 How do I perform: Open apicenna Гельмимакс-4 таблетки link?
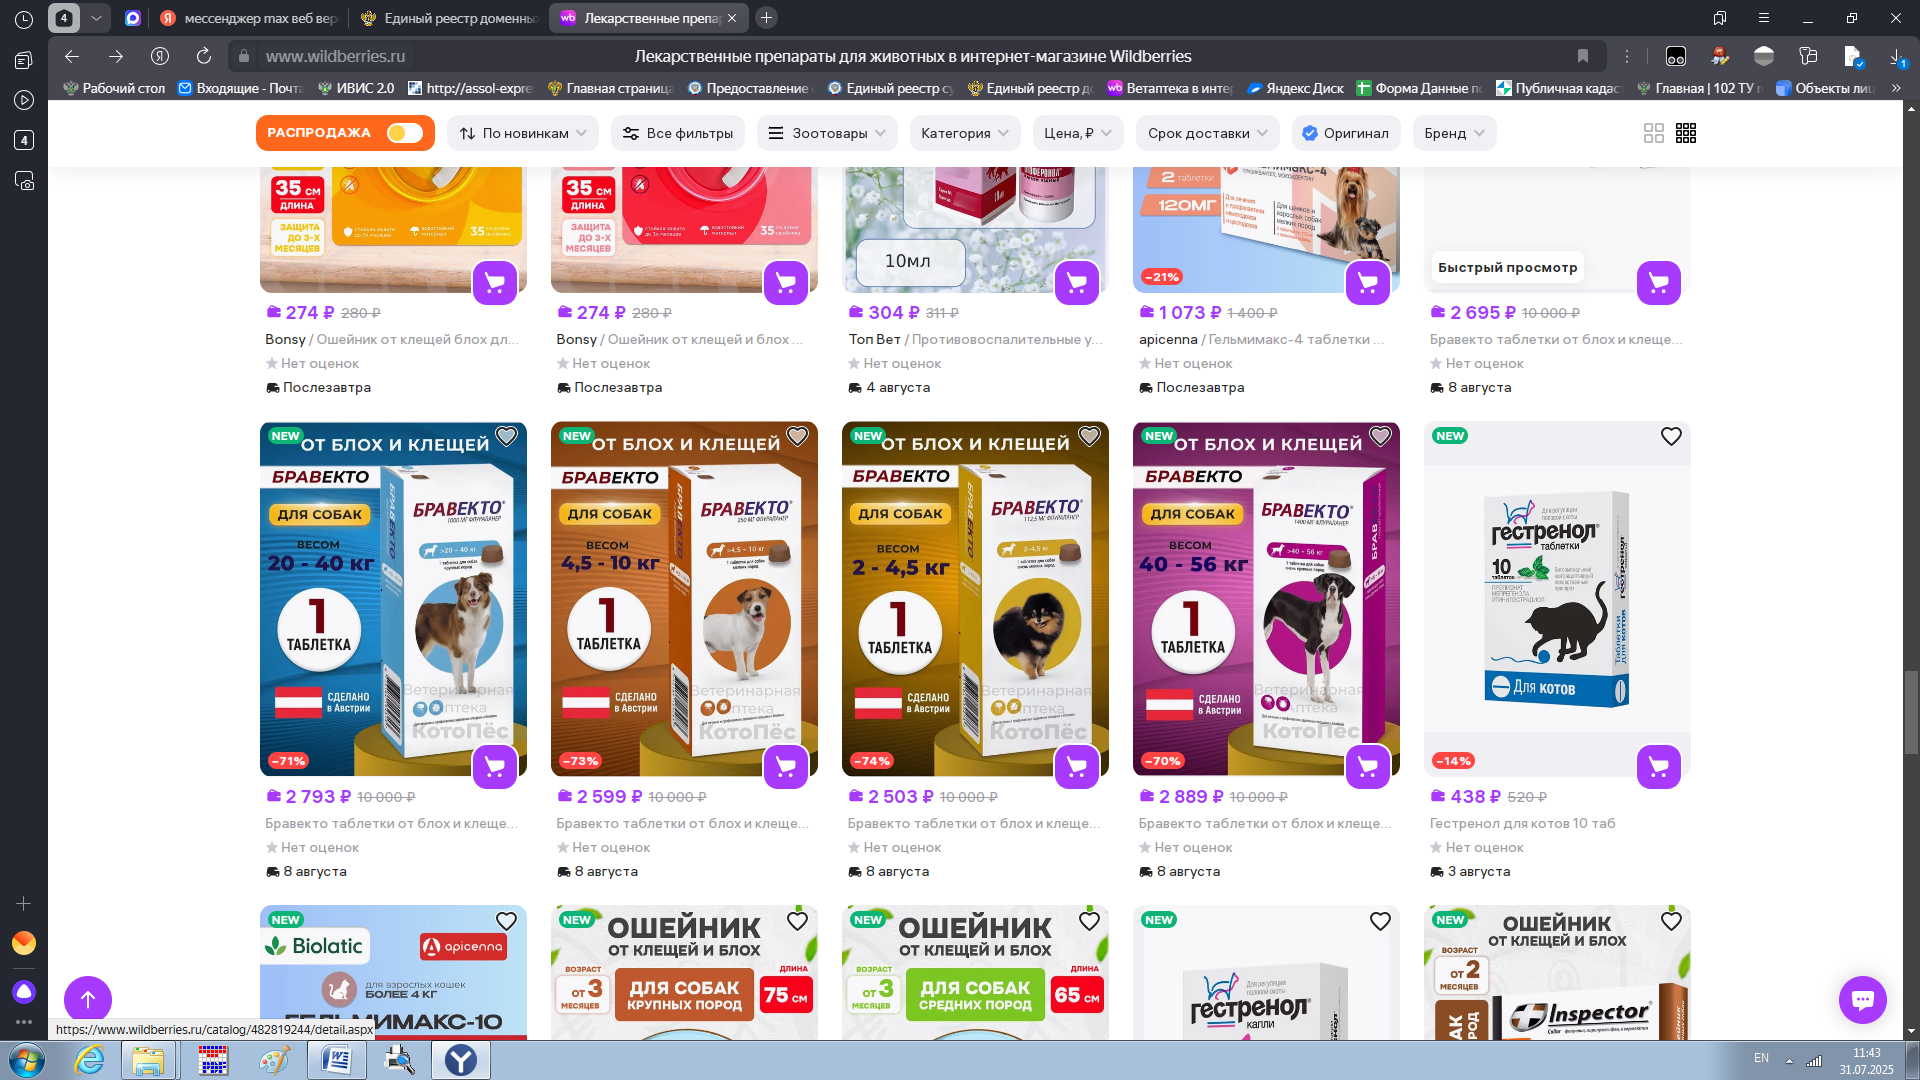[1261, 340]
